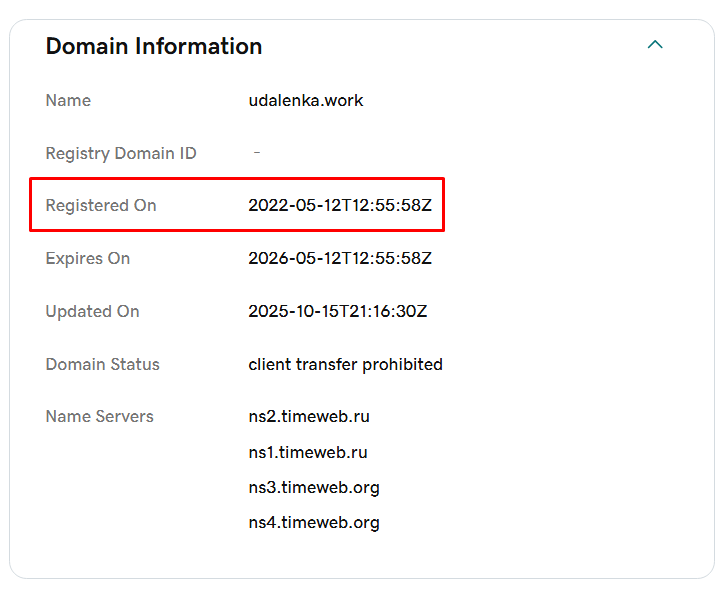
Task: Select name server ns3.timeweb.org
Action: (314, 487)
